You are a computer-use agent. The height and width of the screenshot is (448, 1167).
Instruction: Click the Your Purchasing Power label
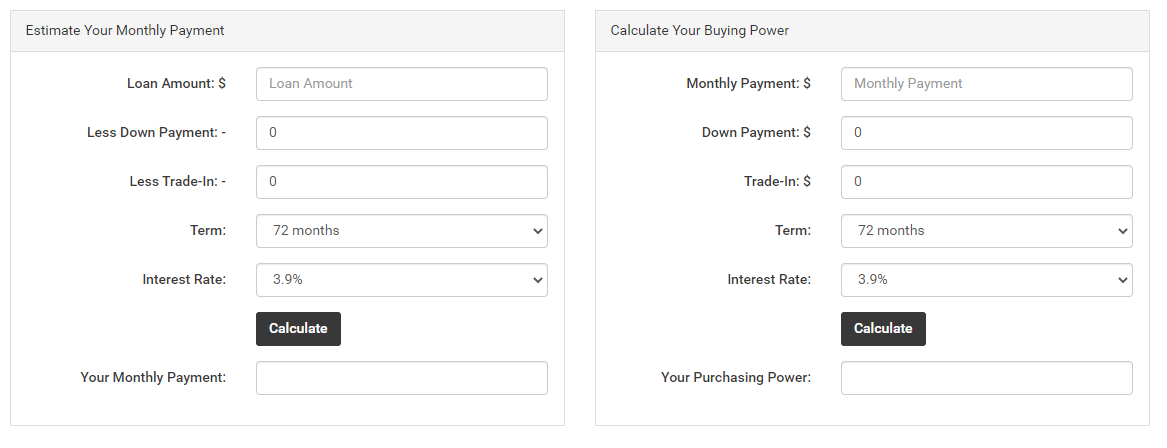tap(736, 377)
